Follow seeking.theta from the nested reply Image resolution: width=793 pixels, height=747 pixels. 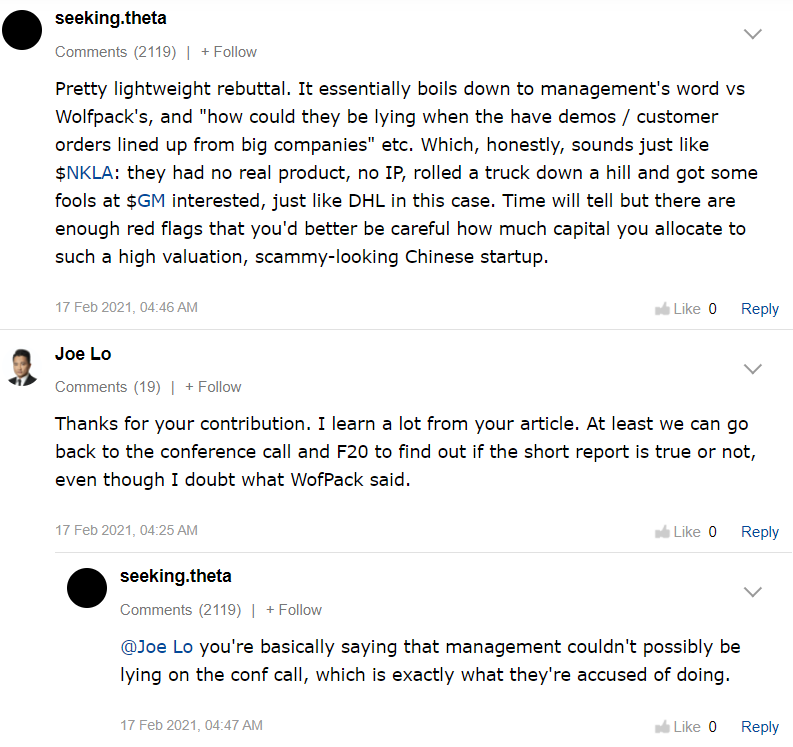click(x=294, y=610)
